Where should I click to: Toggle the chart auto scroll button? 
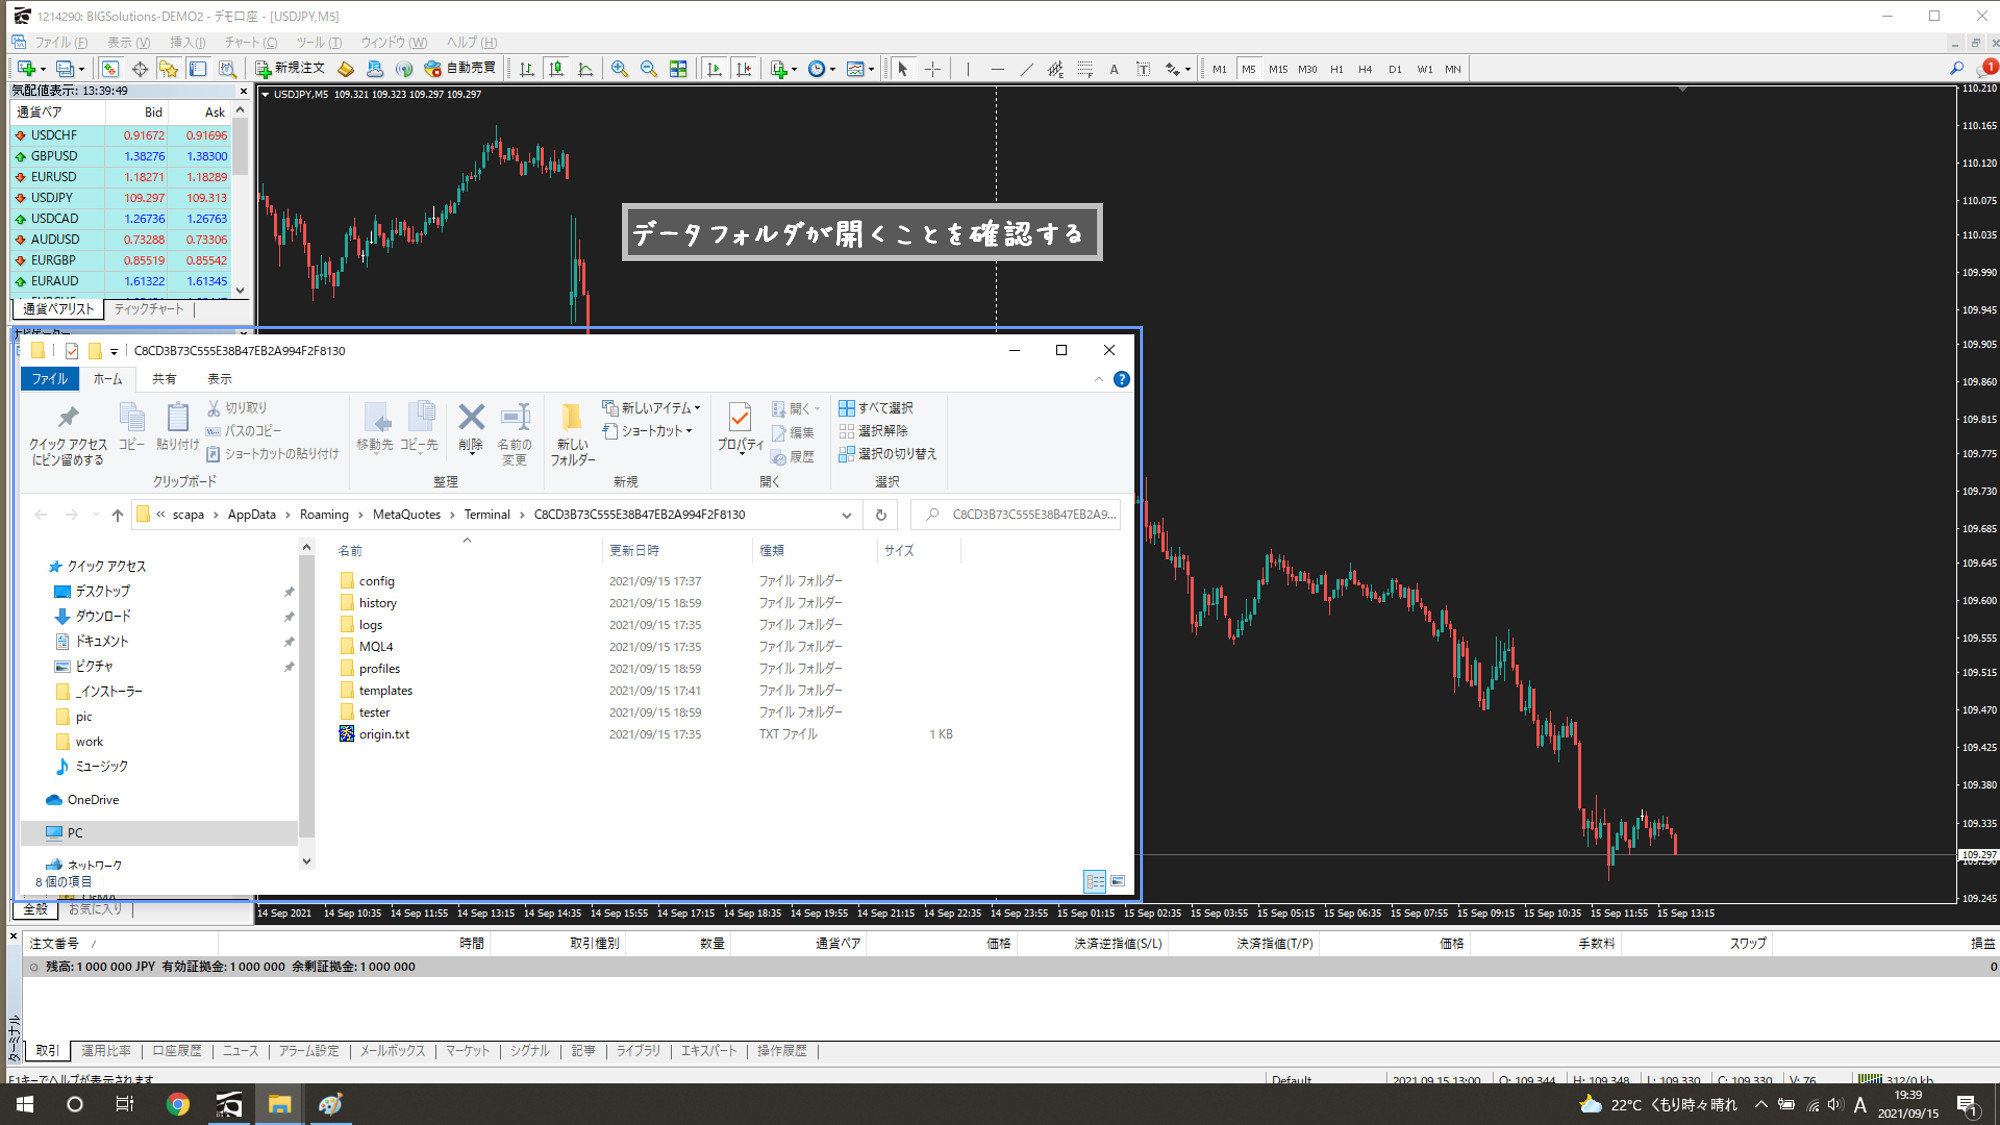(714, 69)
